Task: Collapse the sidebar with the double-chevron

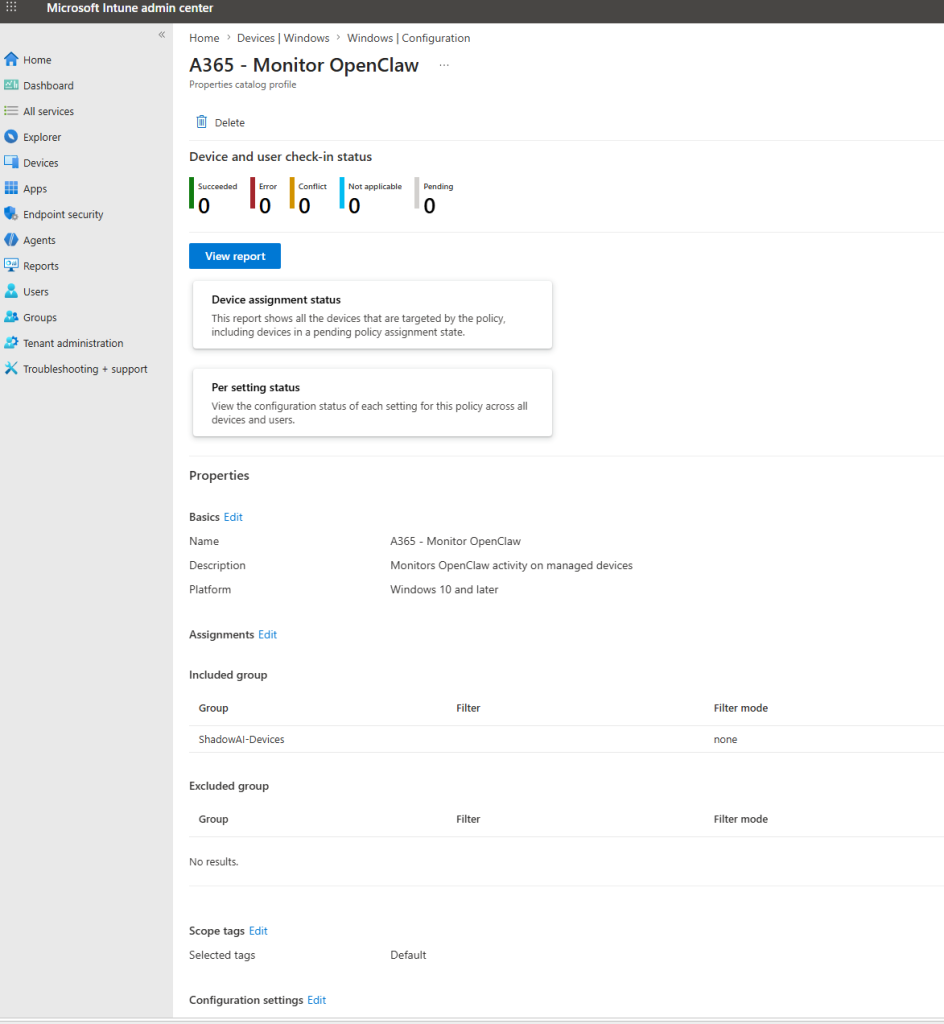Action: 161,35
